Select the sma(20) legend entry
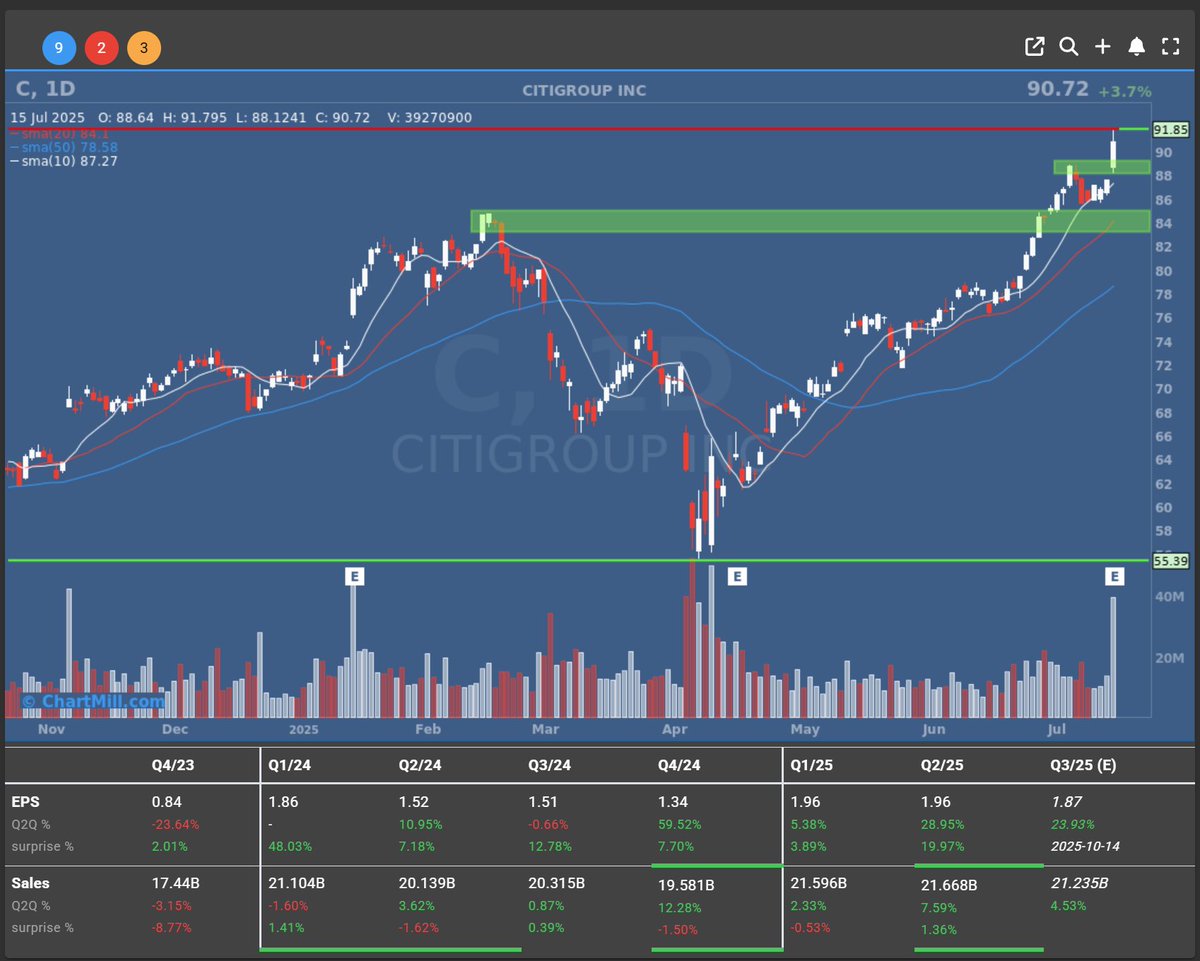Screen dimensions: 1200x961 (60, 133)
